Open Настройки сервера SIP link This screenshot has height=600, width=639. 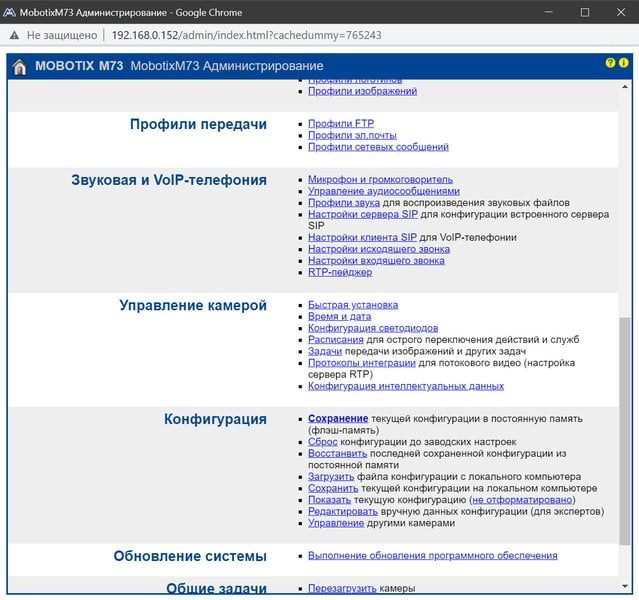pyautogui.click(x=363, y=214)
